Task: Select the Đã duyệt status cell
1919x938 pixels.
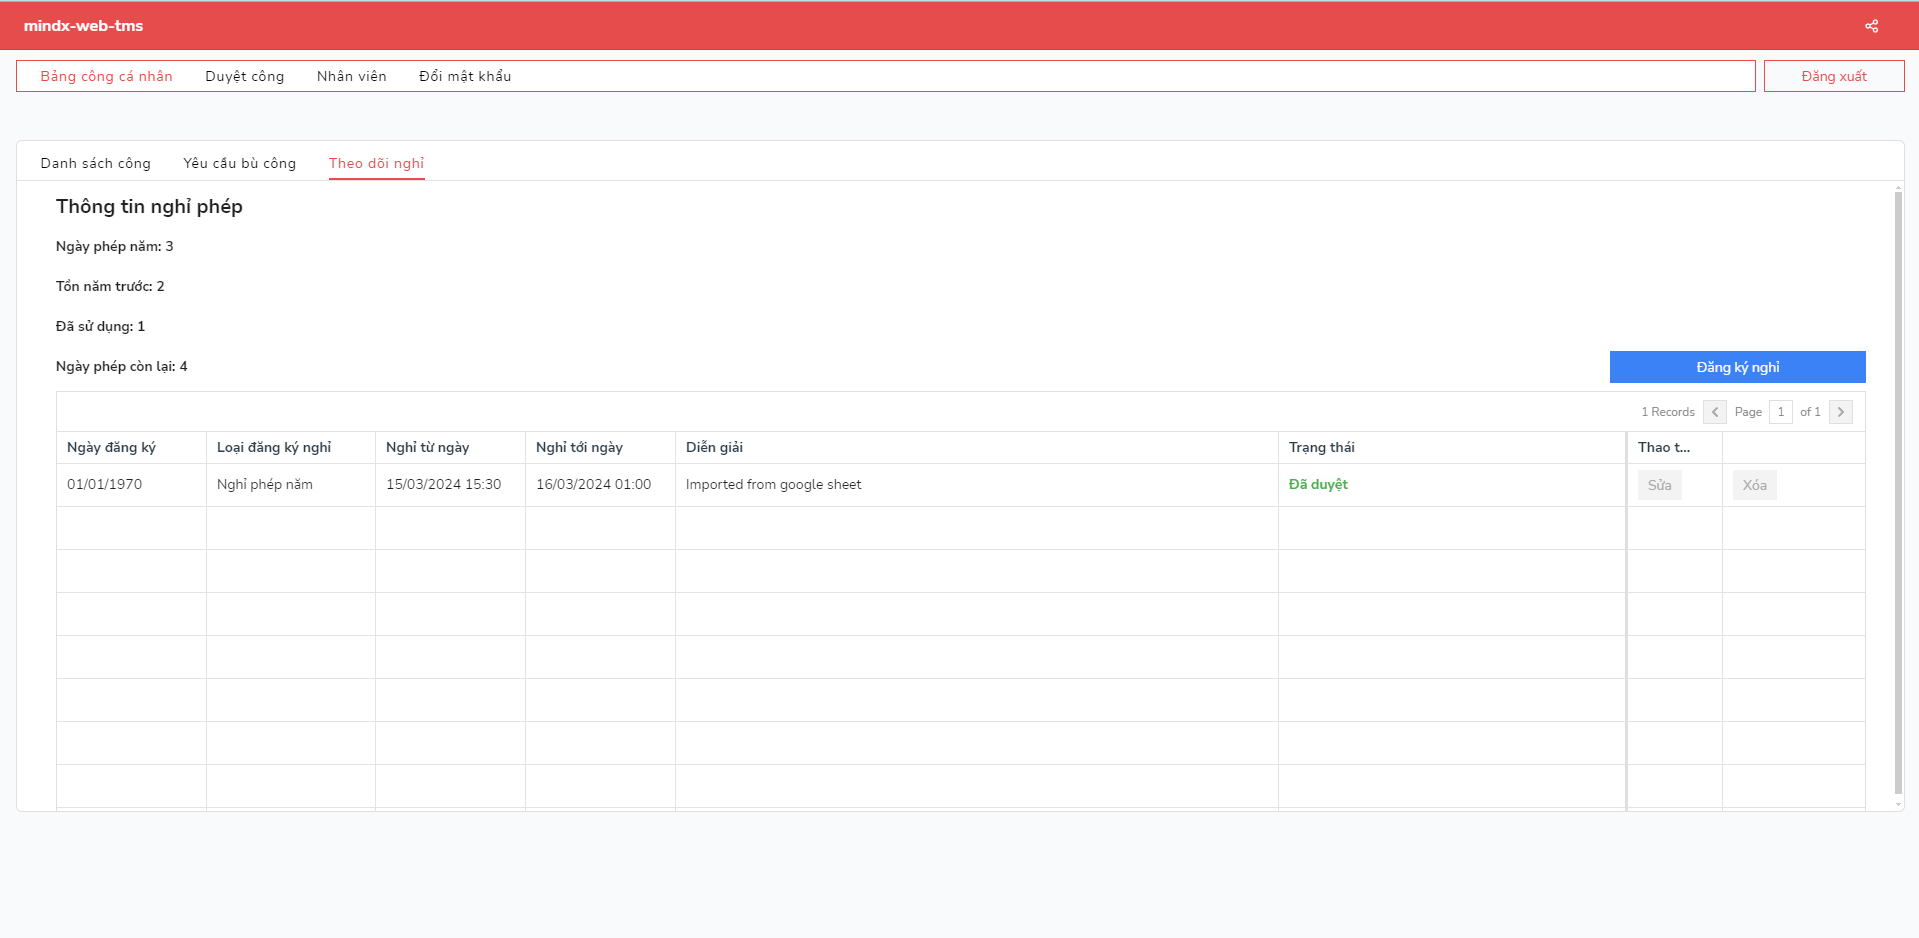Action: [1318, 484]
